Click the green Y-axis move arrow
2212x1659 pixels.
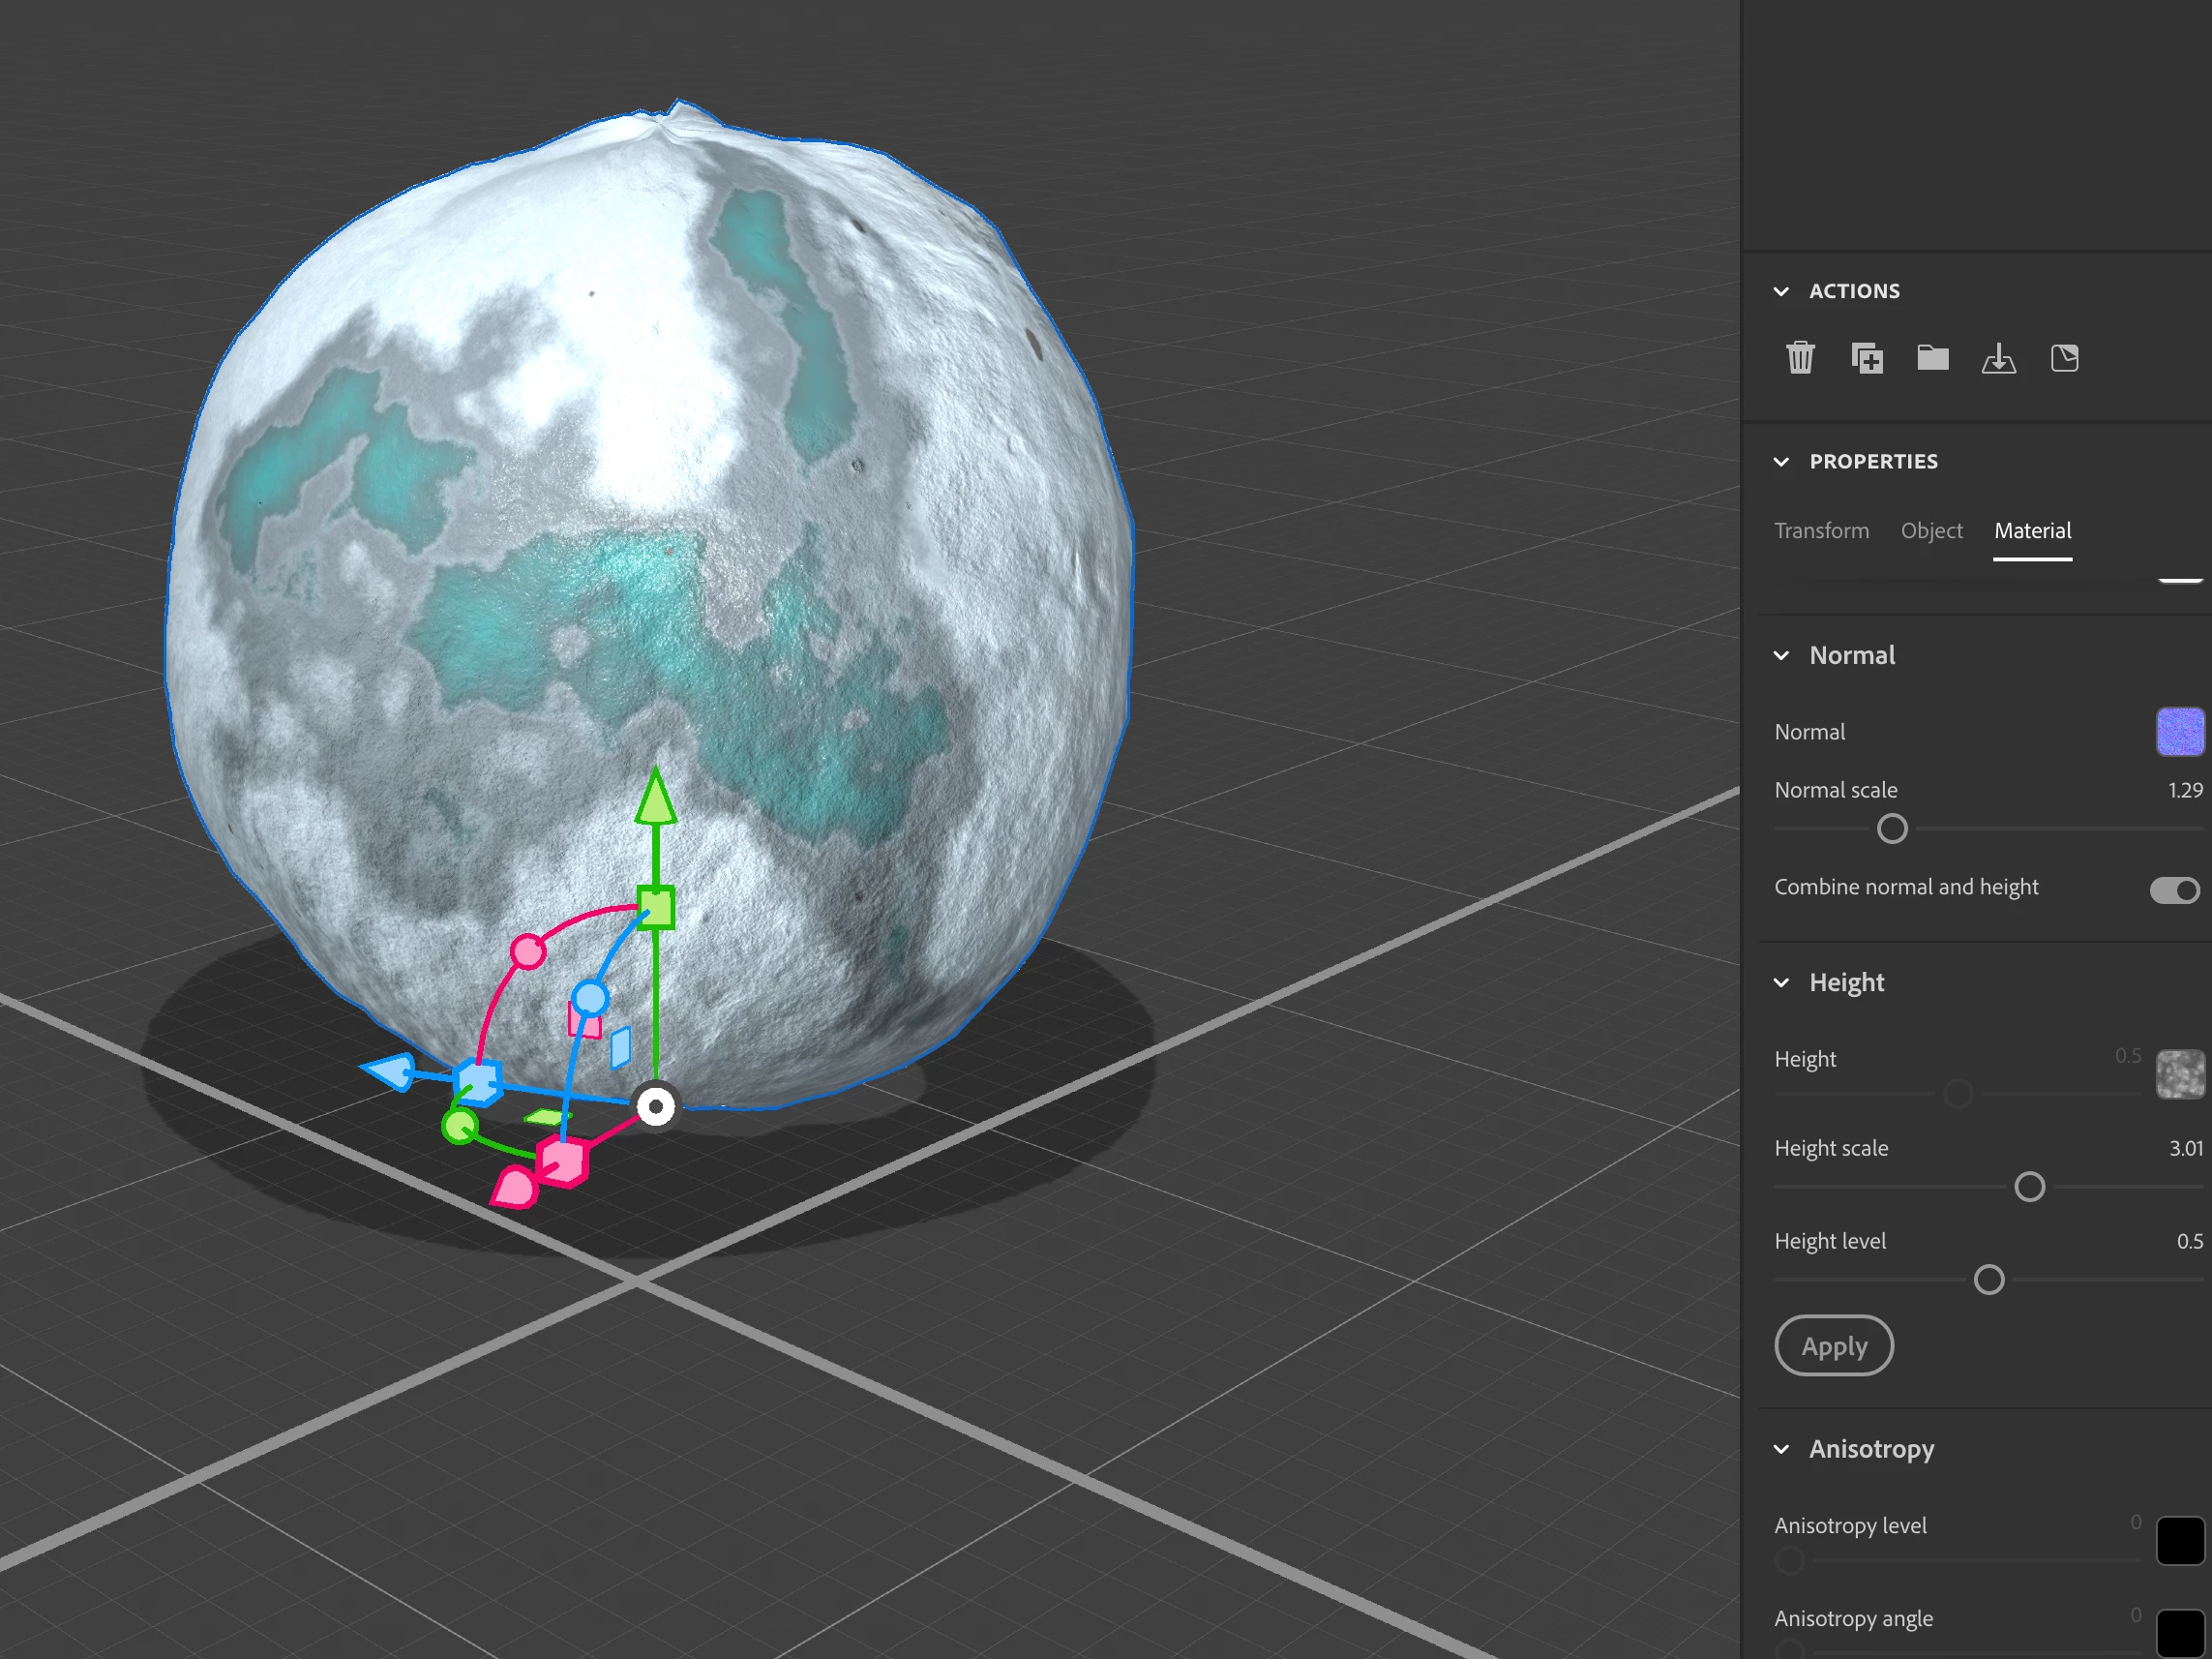[655, 798]
